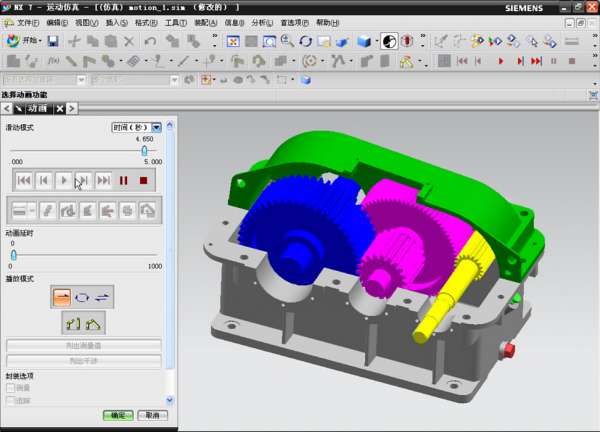600x432 pixels.
Task: Pause the animation with red pause button
Action: 124,180
